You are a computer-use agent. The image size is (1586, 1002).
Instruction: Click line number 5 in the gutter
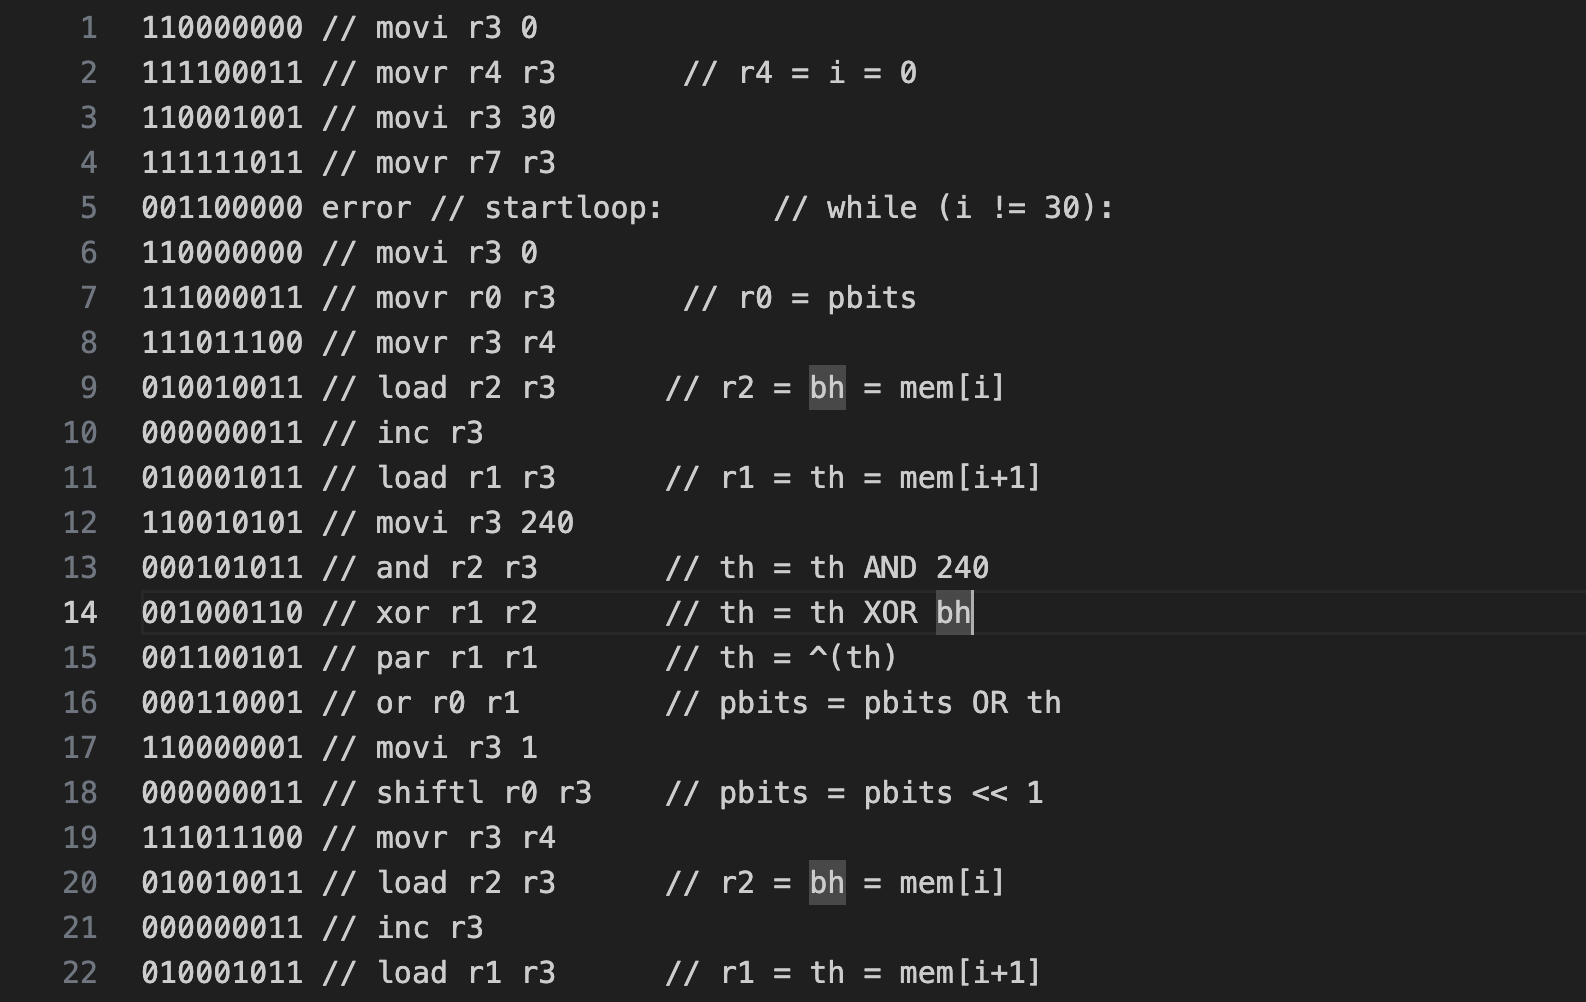pos(89,208)
